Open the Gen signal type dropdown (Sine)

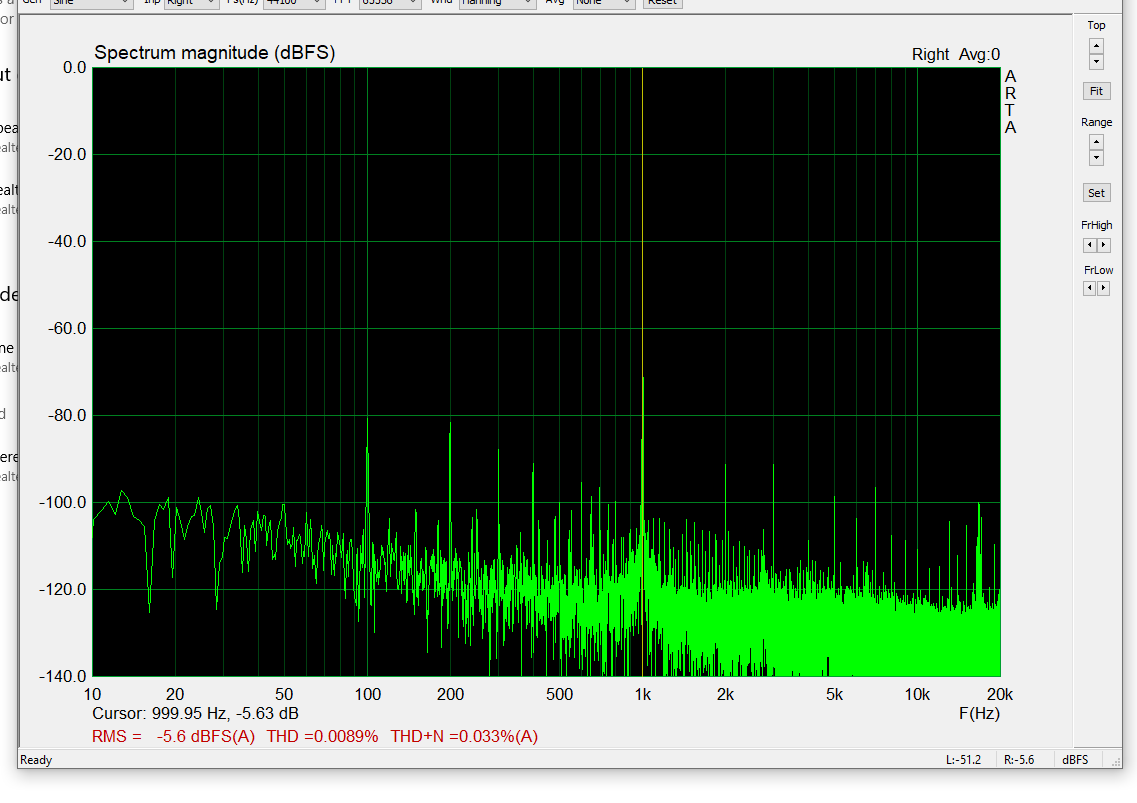coord(91,3)
